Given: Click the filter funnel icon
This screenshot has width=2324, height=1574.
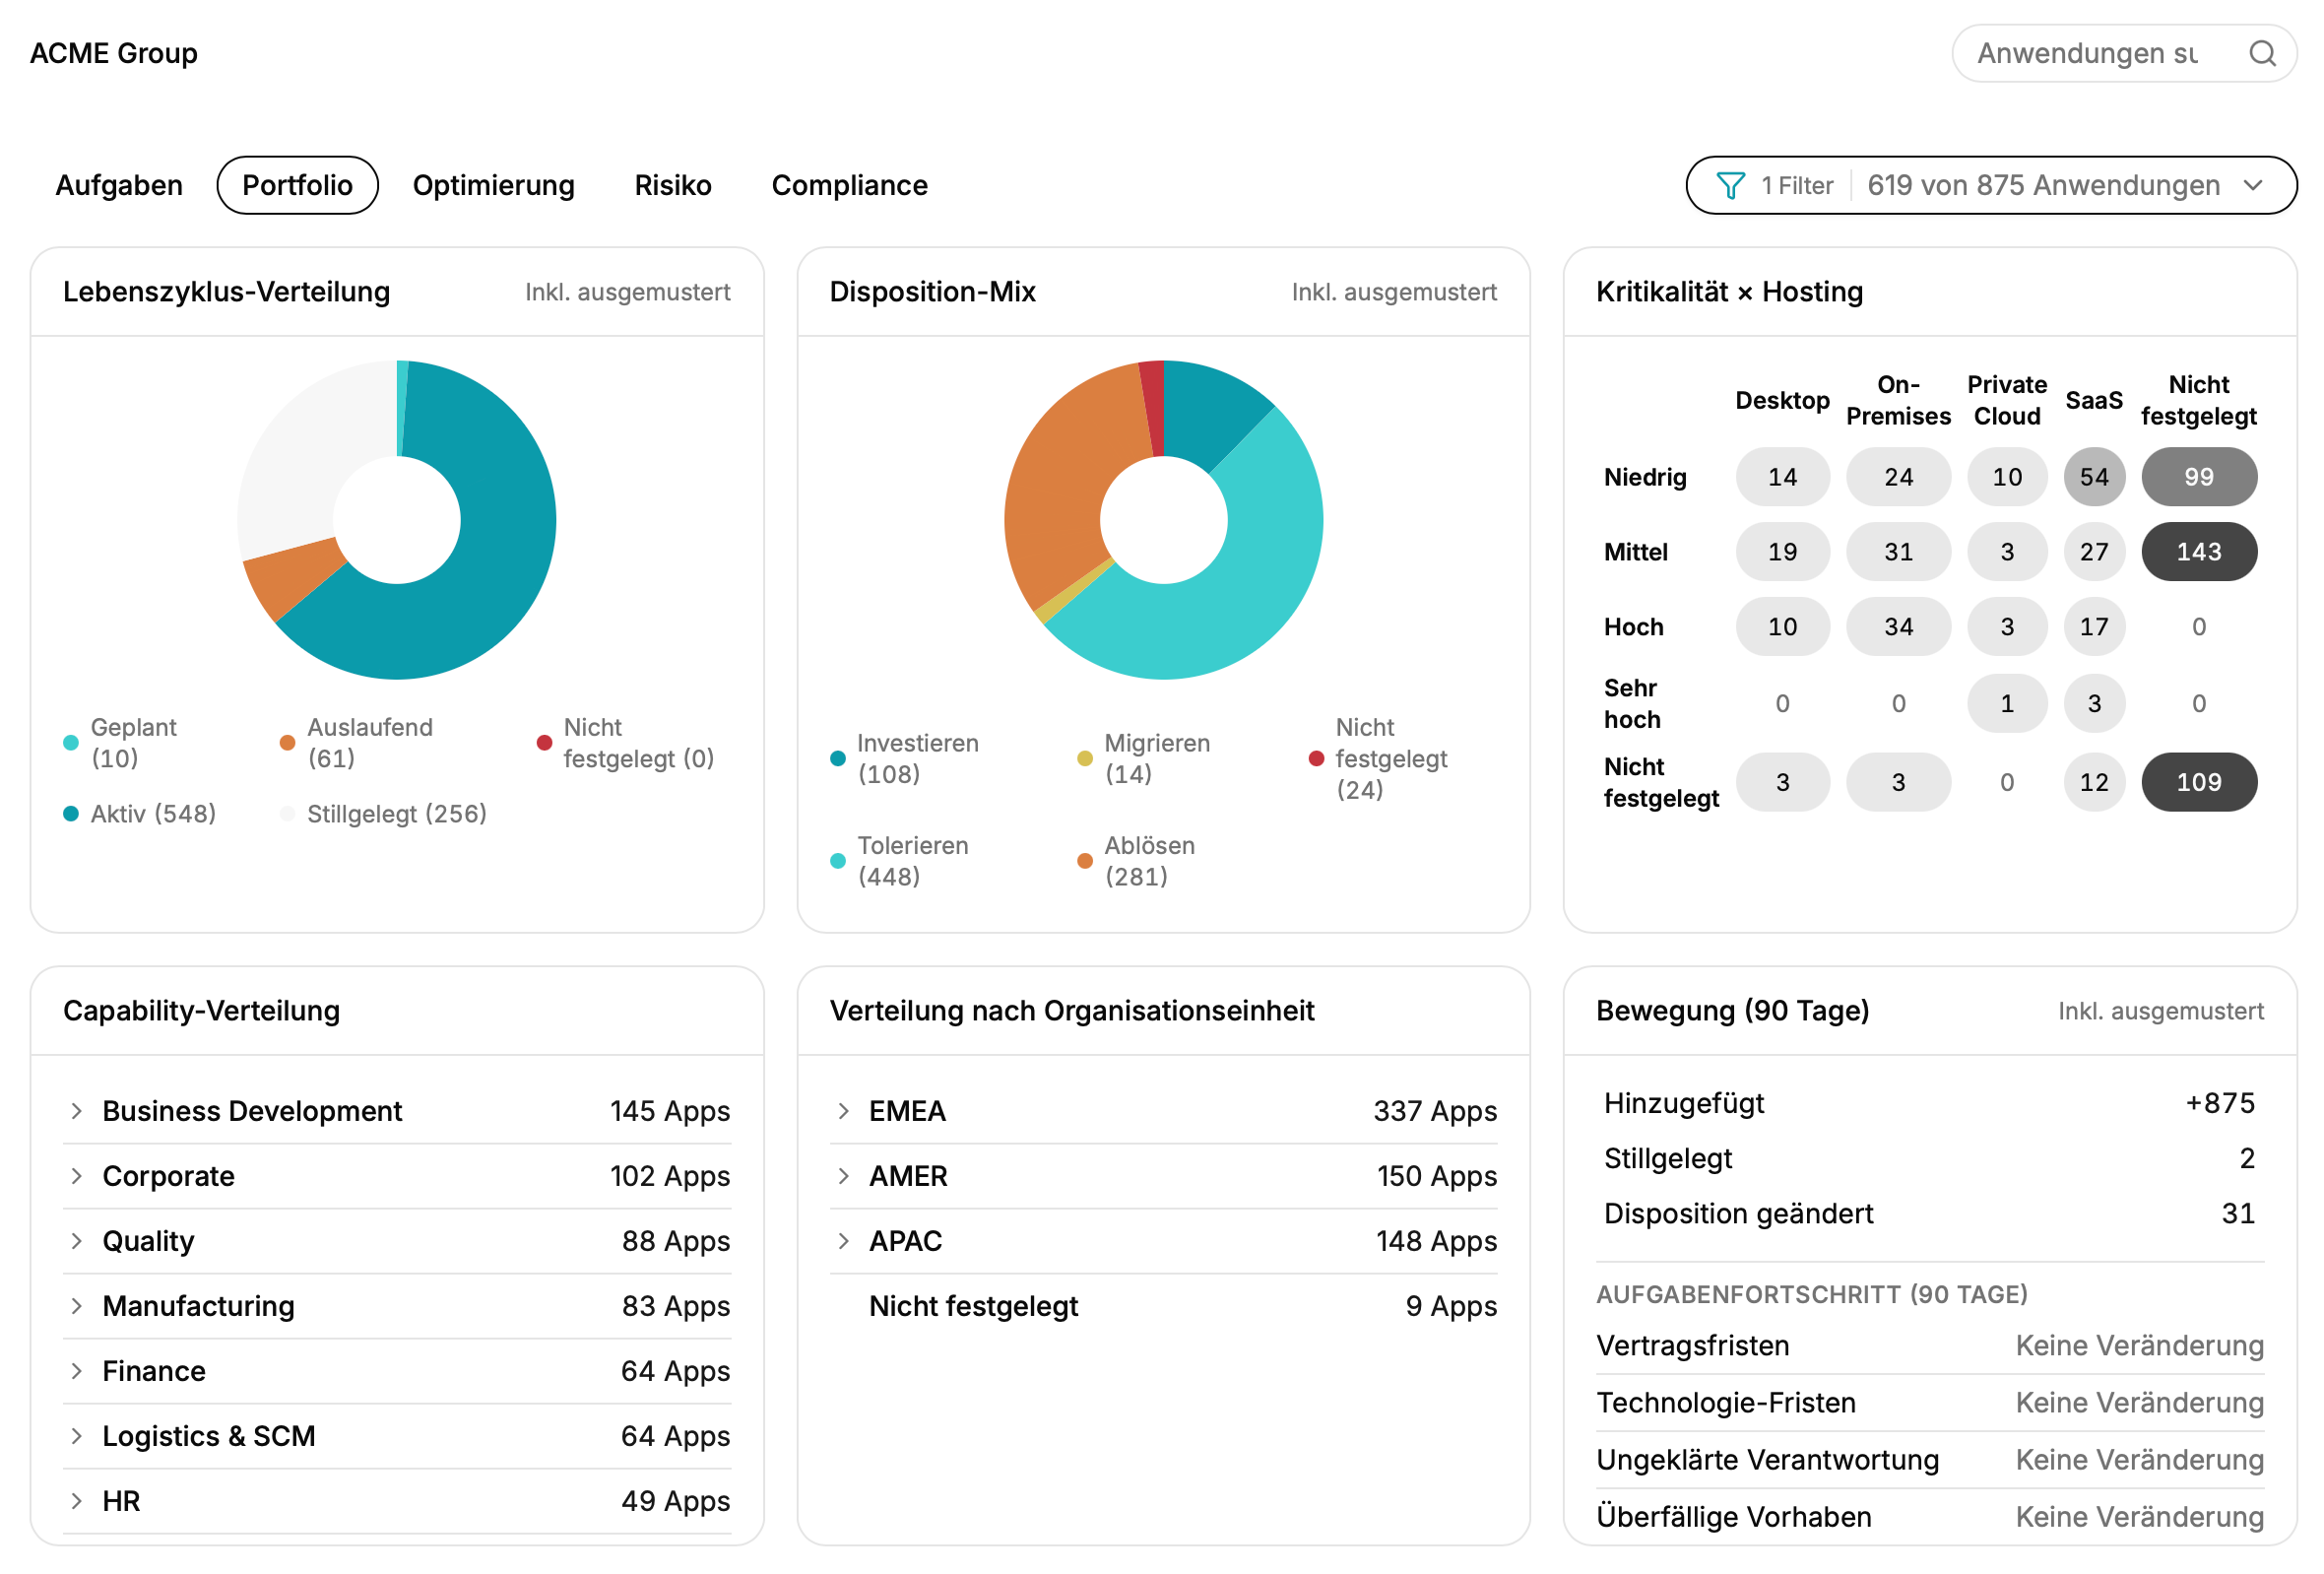Looking at the screenshot, I should pos(1730,185).
